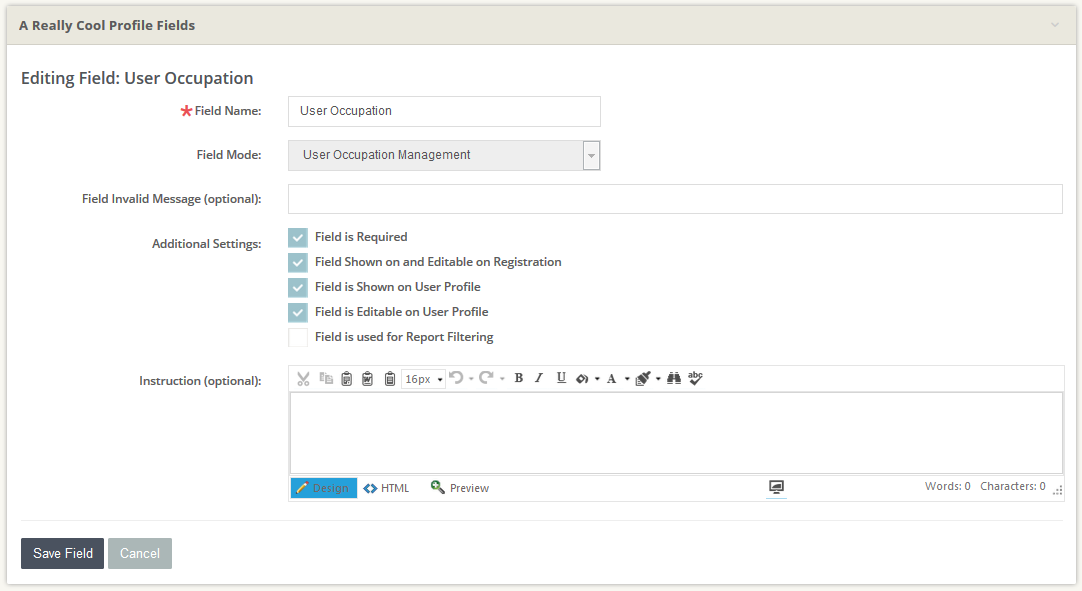Switch to the HTML editor tab
1082x591 pixels.
(386, 488)
